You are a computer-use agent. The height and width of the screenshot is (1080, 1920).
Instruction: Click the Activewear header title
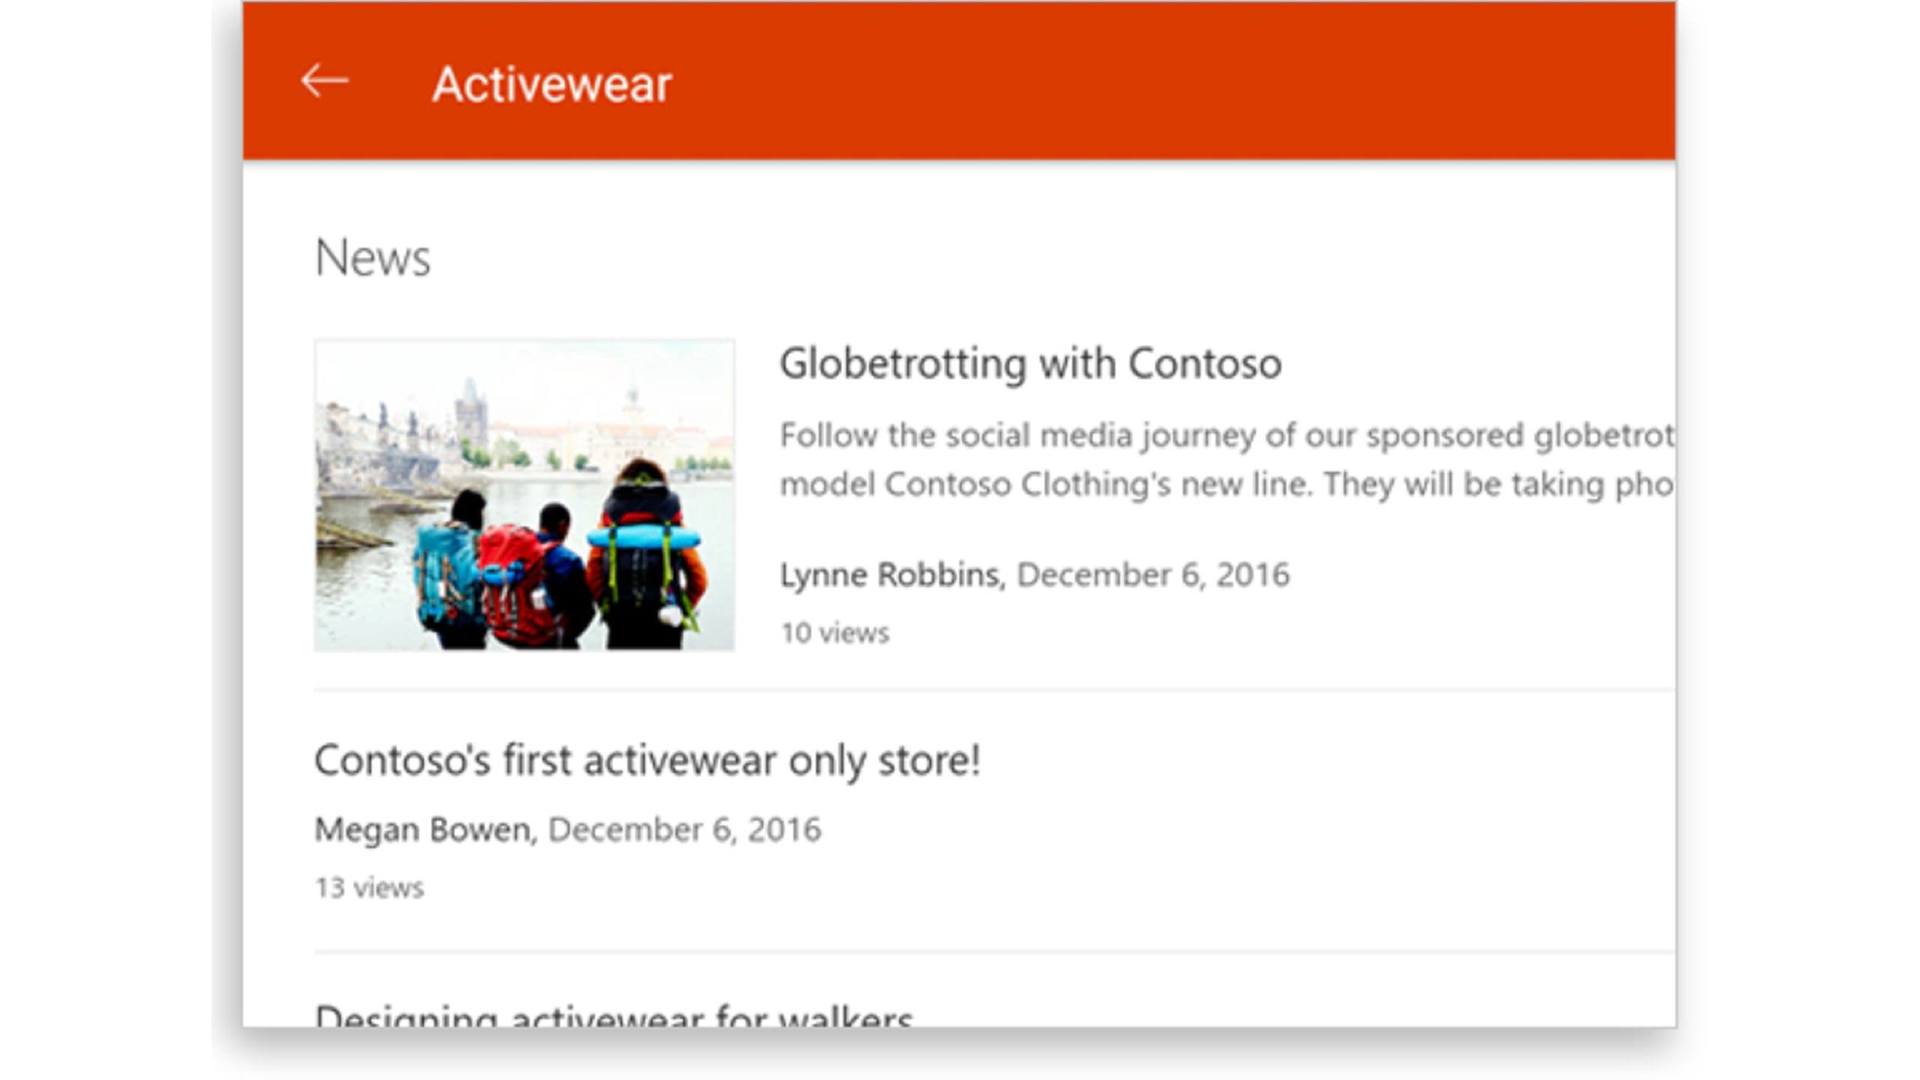click(551, 84)
